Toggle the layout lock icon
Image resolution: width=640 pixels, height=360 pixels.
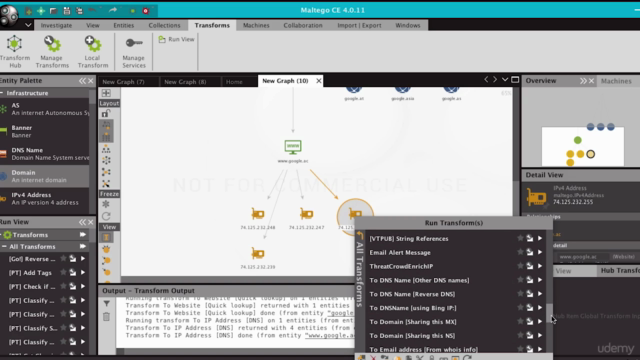(106, 113)
